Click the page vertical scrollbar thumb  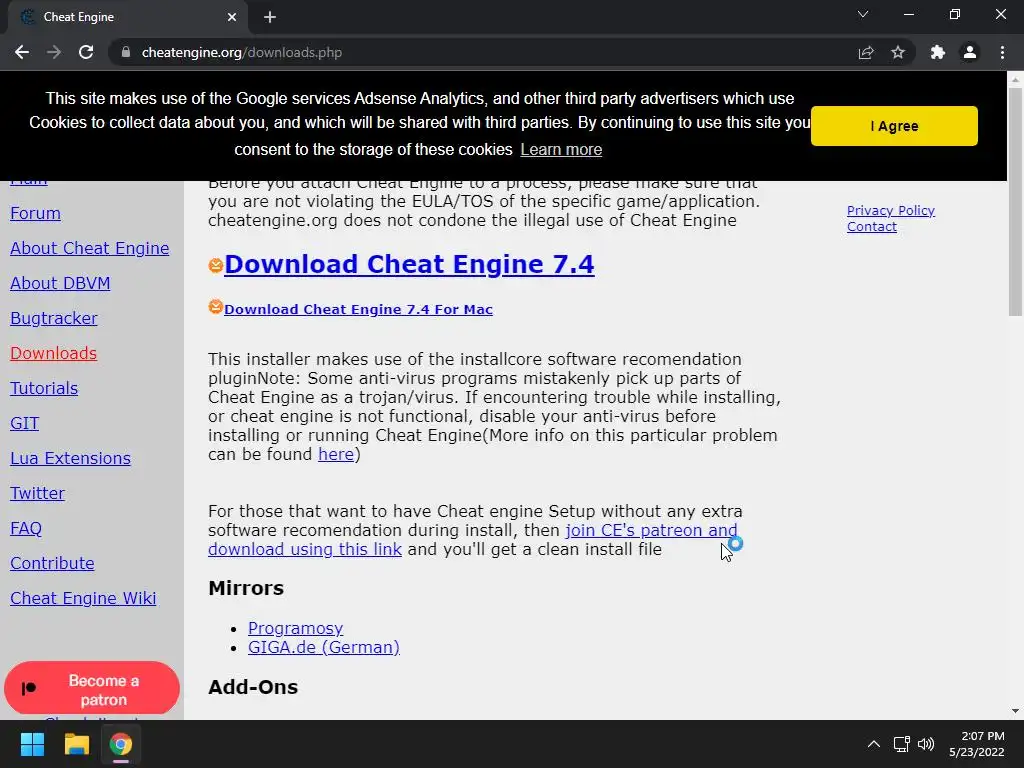click(1015, 202)
